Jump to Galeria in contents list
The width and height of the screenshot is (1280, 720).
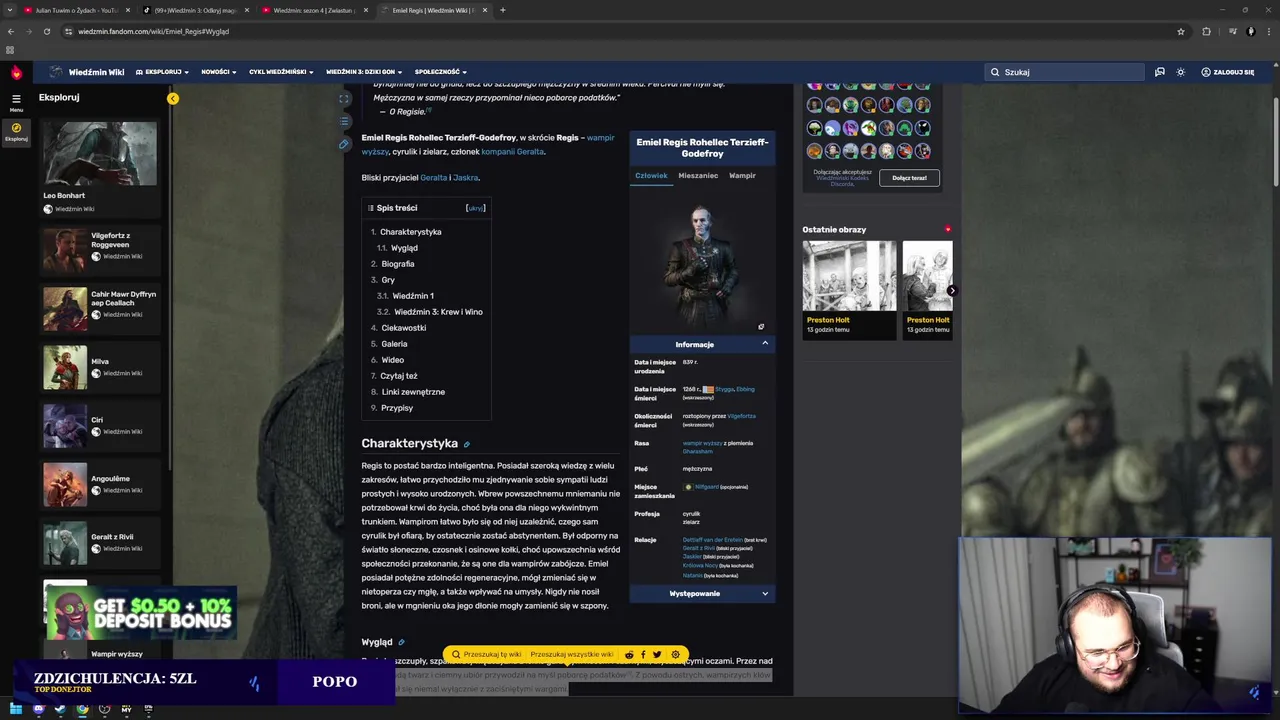[394, 344]
